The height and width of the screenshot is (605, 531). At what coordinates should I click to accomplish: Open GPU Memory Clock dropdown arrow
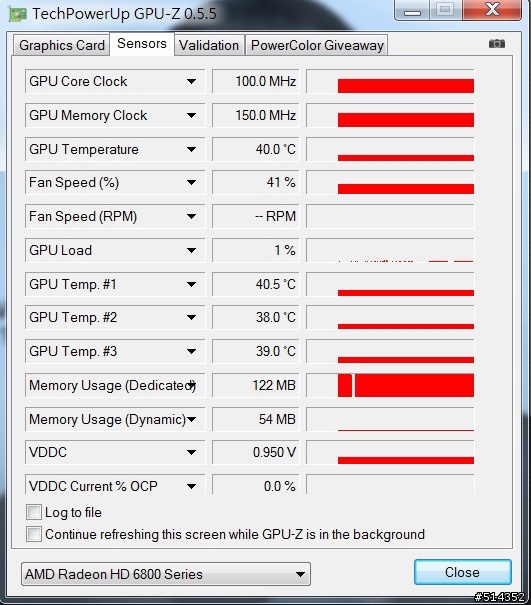pos(191,115)
